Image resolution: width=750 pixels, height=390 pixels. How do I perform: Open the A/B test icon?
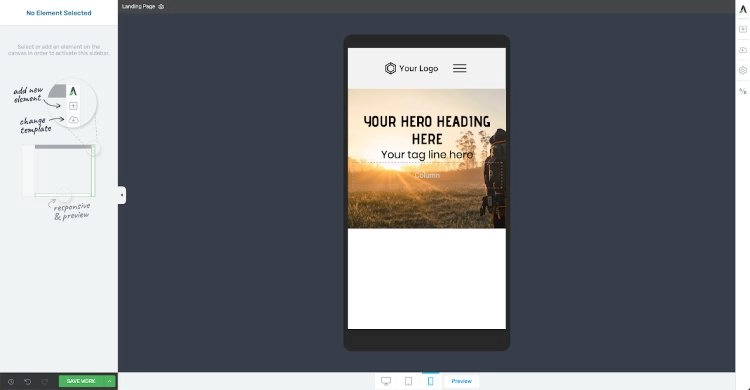point(743,91)
